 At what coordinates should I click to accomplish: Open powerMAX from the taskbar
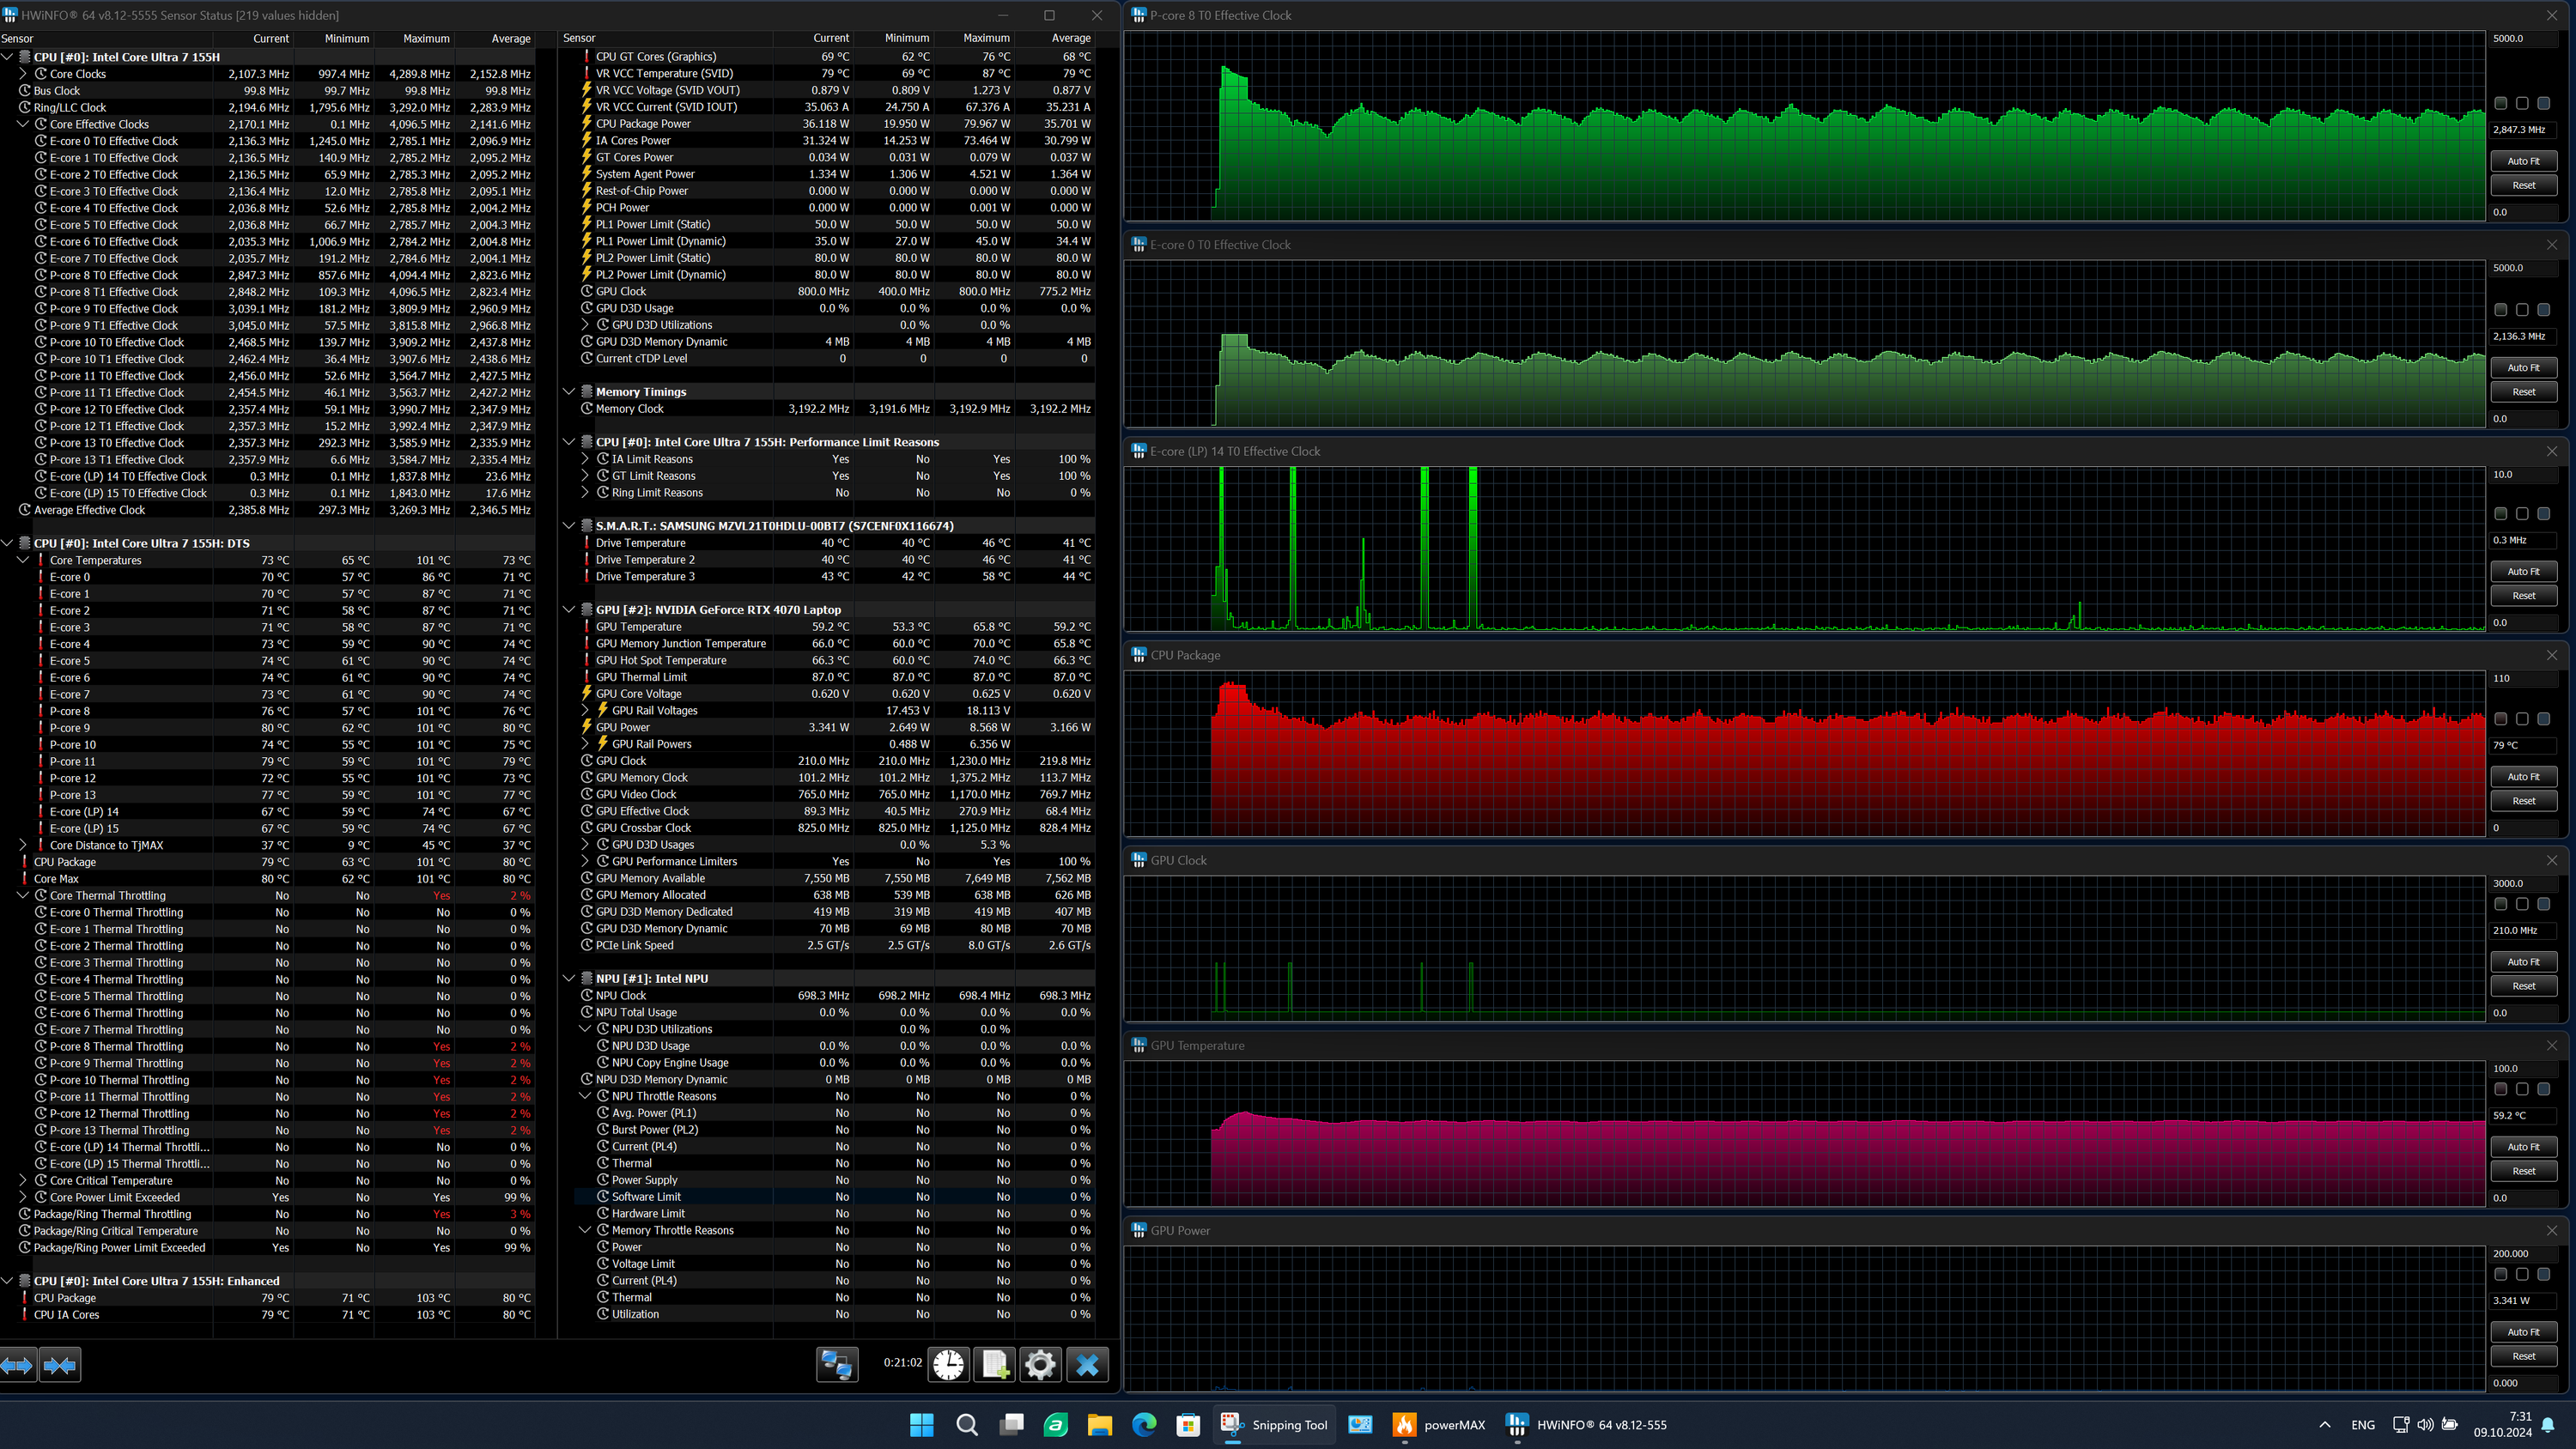click(1439, 1425)
